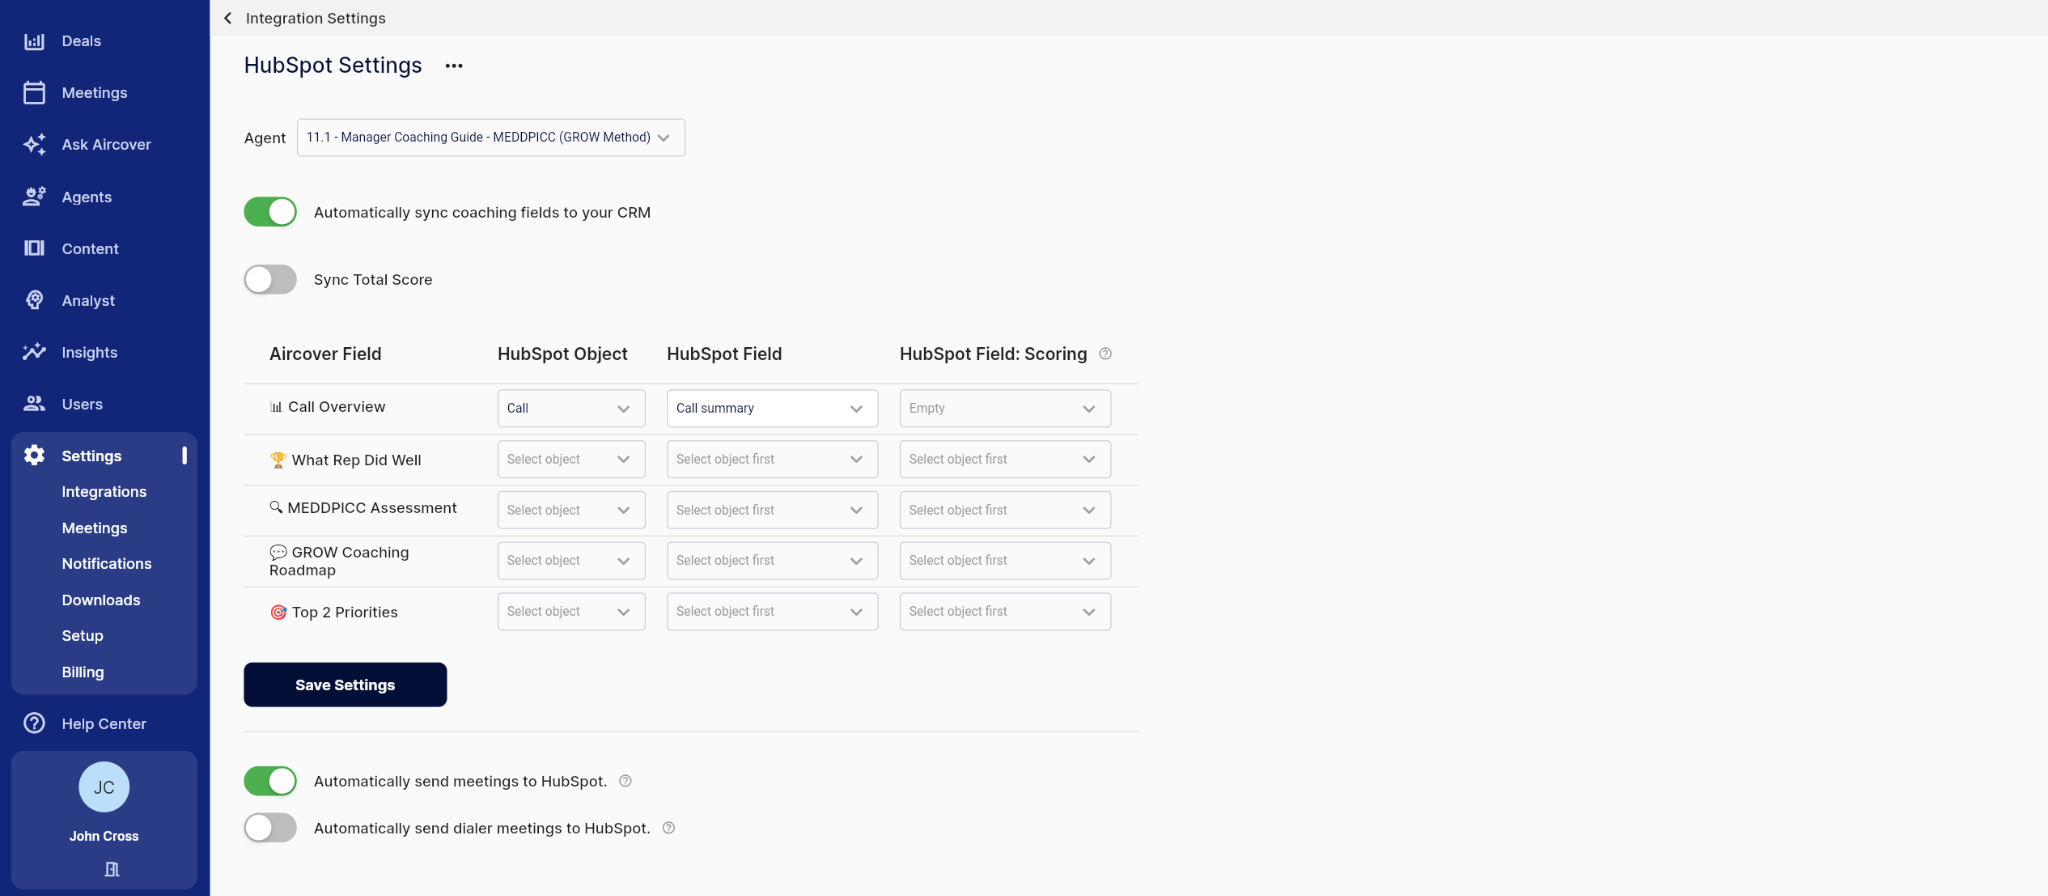Click the HubSpot Field column heading
The height and width of the screenshot is (896, 2048).
pyautogui.click(x=724, y=354)
